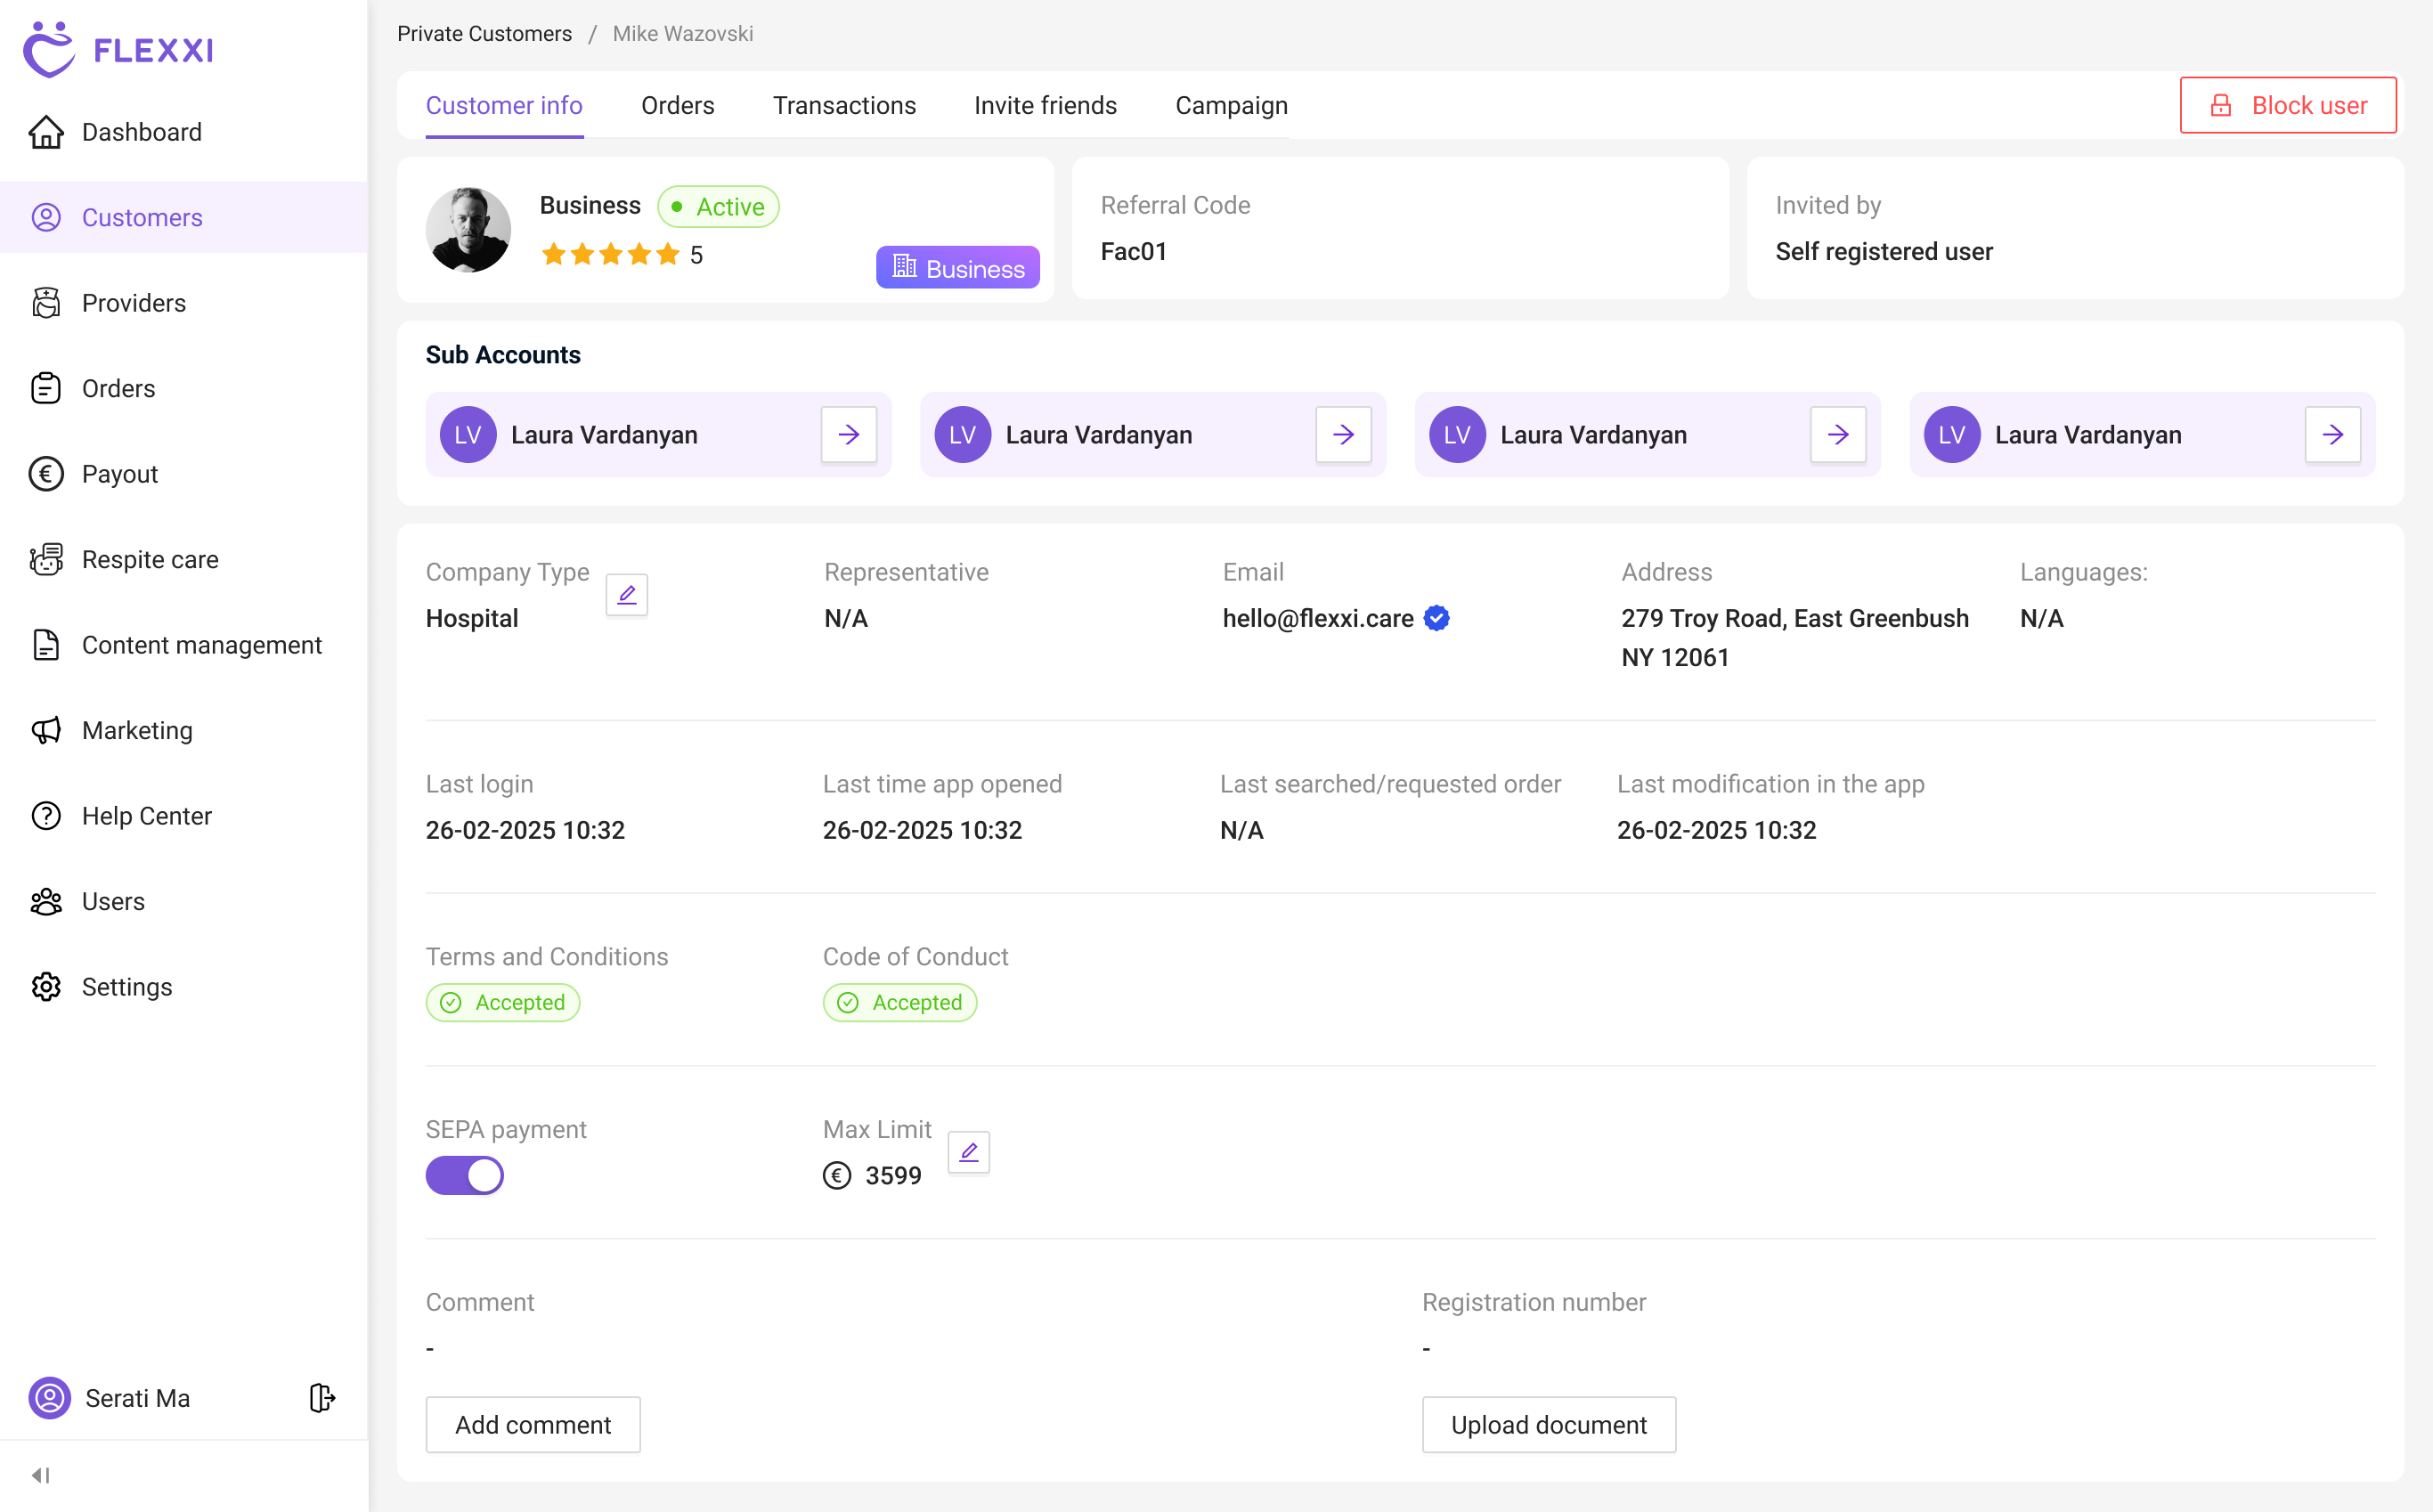Screen dimensions: 2433x1512
Task: Switch to the Customer info tab
Action: coord(504,105)
